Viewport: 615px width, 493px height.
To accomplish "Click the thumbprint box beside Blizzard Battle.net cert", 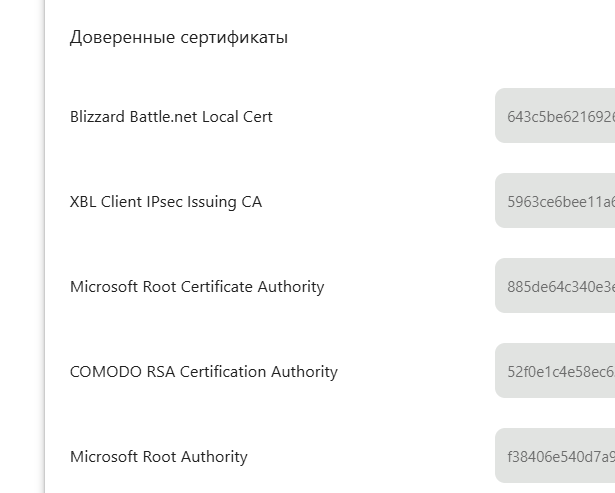I will click(555, 116).
